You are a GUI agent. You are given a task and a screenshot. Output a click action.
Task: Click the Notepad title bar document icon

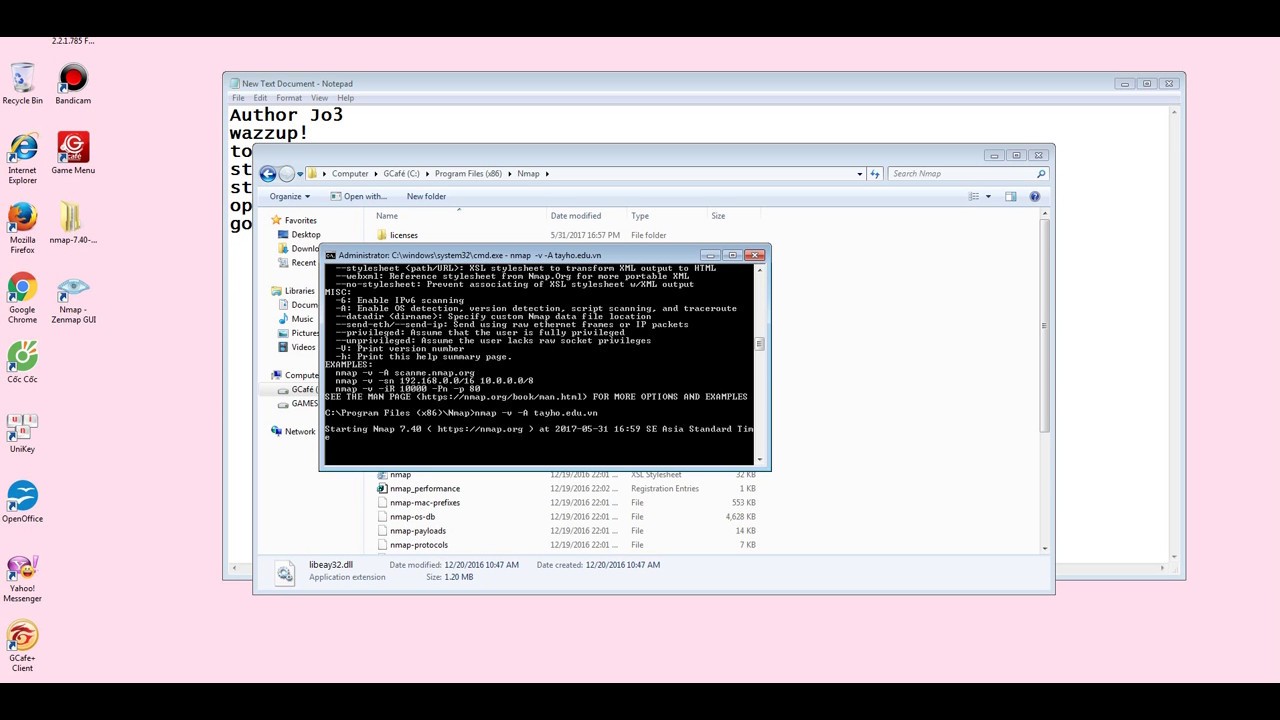pos(235,84)
